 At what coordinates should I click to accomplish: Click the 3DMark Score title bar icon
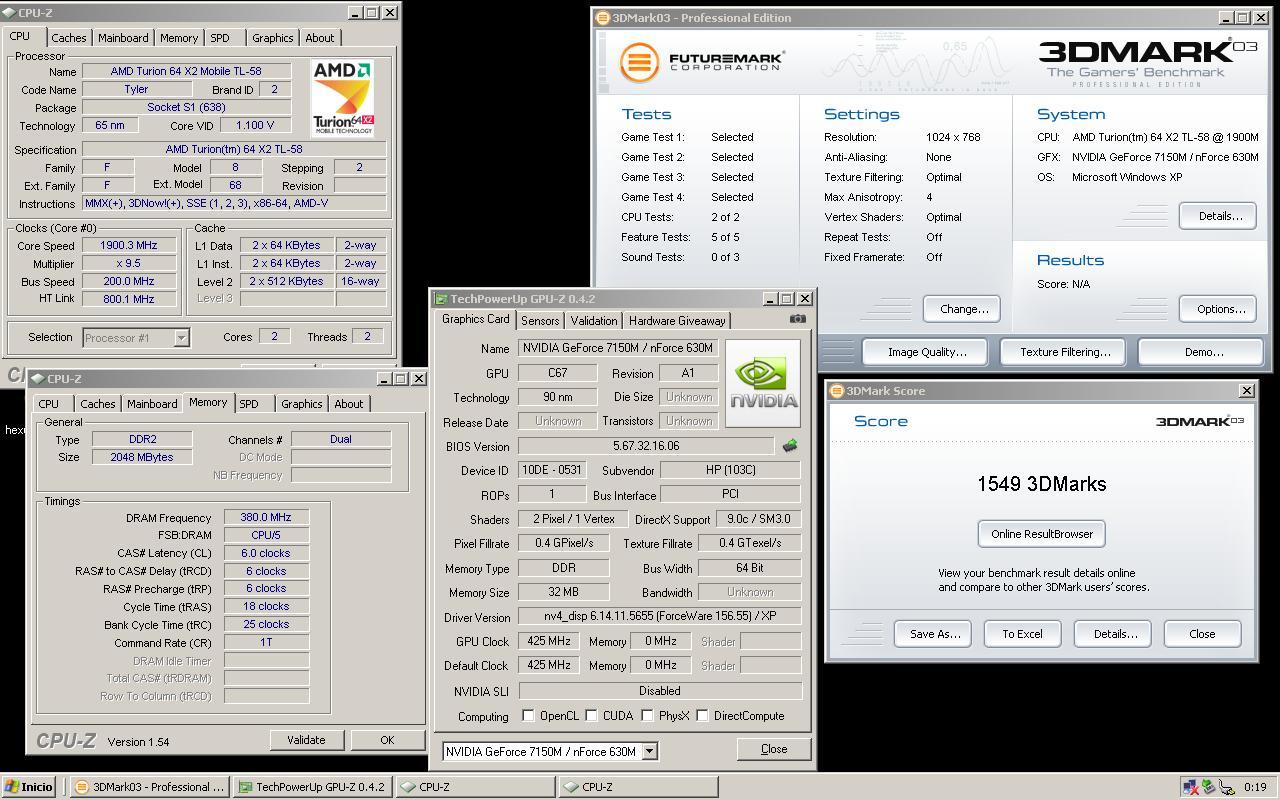837,391
